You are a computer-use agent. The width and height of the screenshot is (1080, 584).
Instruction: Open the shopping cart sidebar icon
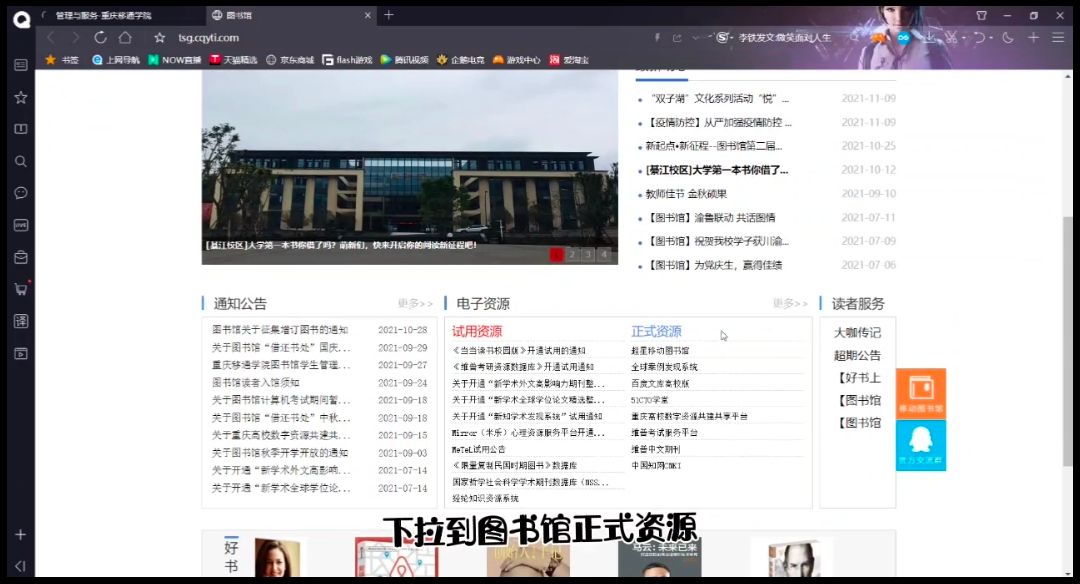coord(20,289)
